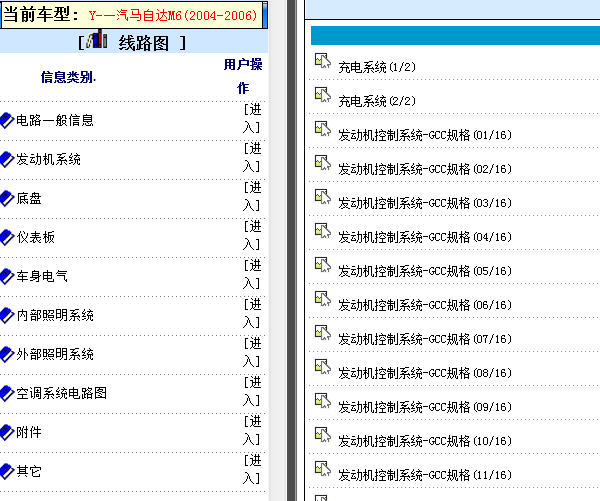Screen dimensions: 600x501
Task: Click [进入] for 仪表板
Action: point(252,235)
